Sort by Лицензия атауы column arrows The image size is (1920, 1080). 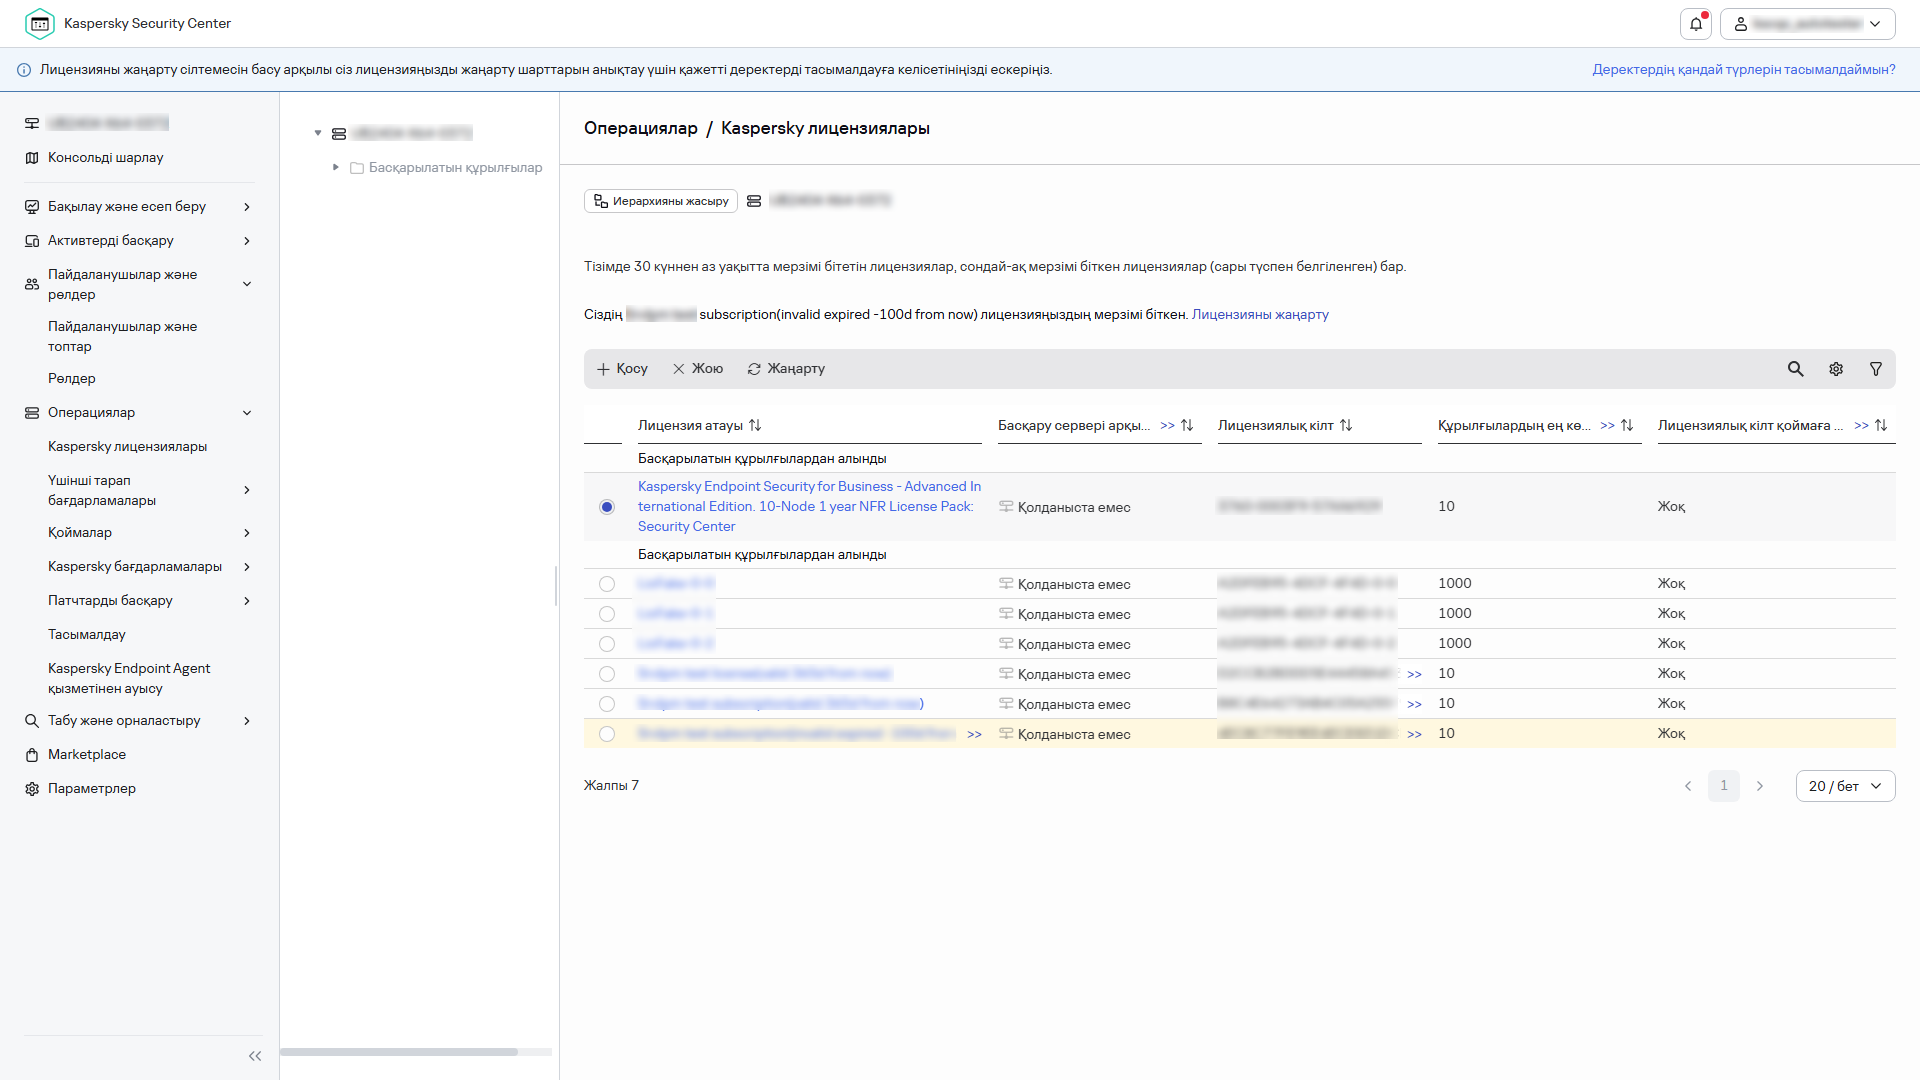755,425
